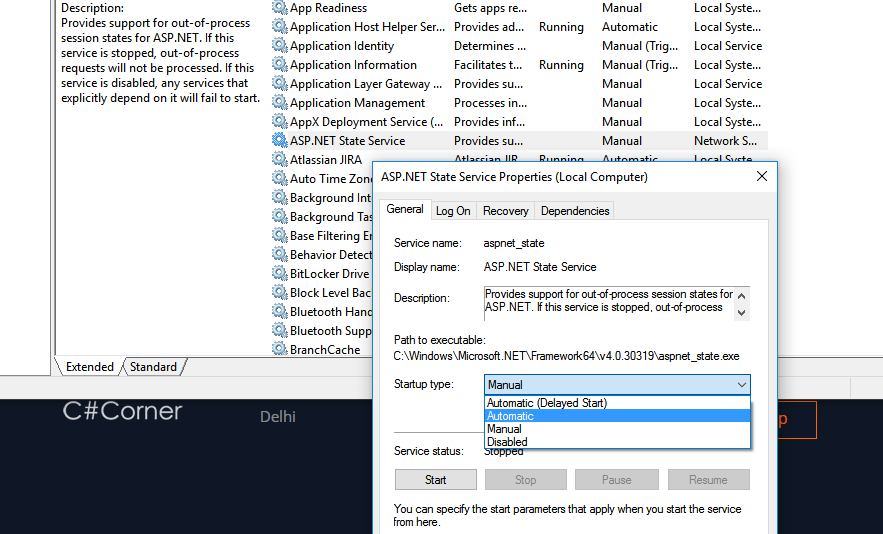Switch to the Log On tab
This screenshot has height=534, width=883.
point(453,211)
